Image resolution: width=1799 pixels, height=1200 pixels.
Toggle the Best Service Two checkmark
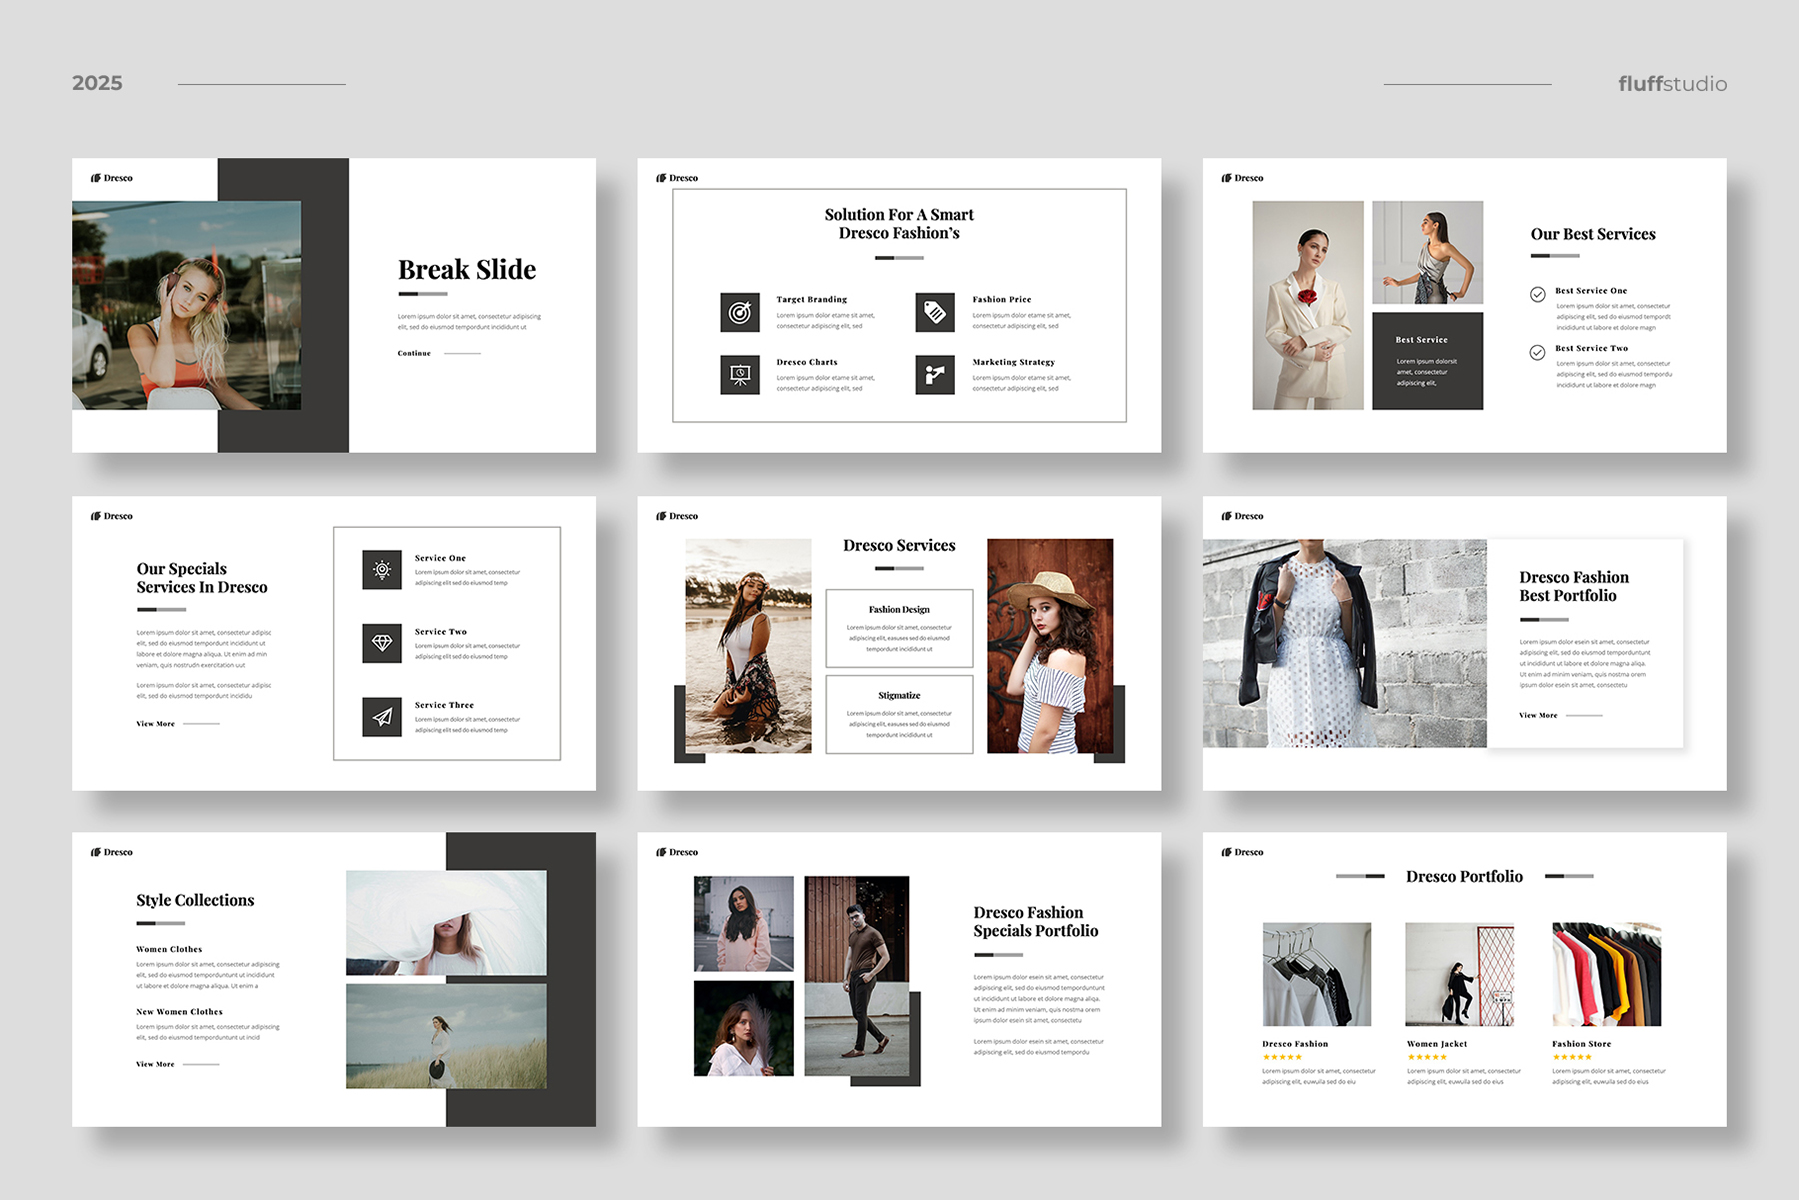(x=1537, y=352)
